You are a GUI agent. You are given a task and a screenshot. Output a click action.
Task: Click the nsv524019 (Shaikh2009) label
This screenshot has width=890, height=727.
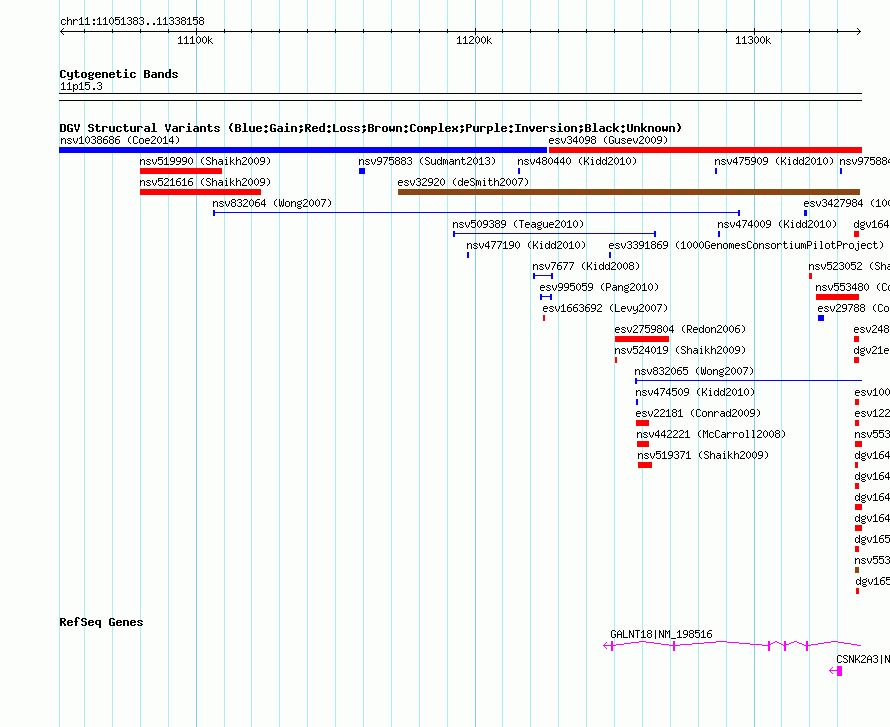pyautogui.click(x=680, y=350)
